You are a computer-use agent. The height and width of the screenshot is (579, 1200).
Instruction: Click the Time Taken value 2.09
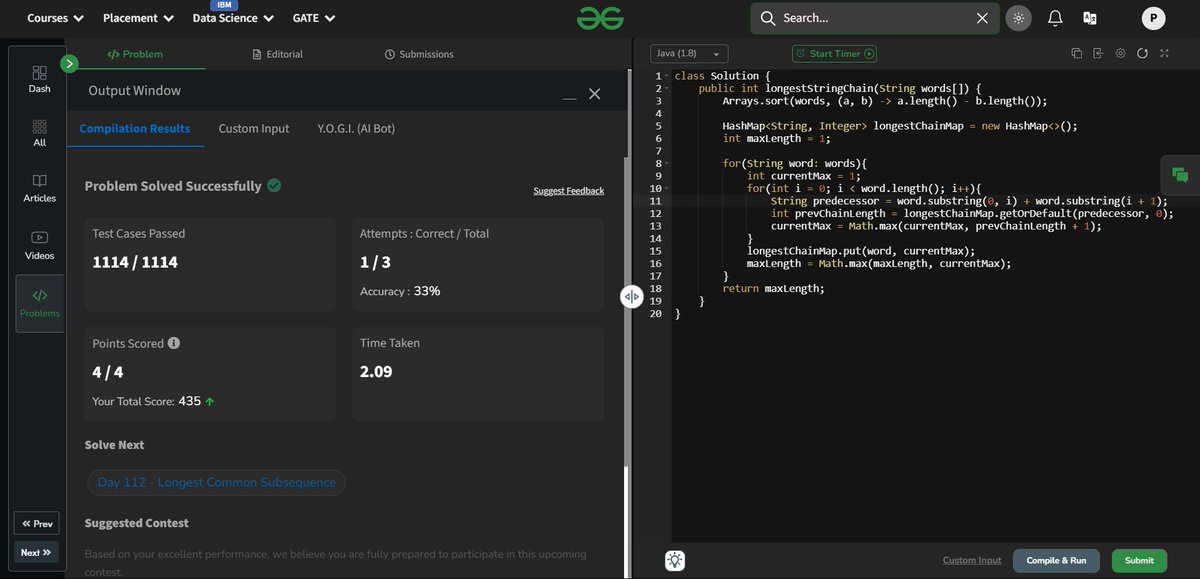click(x=376, y=372)
